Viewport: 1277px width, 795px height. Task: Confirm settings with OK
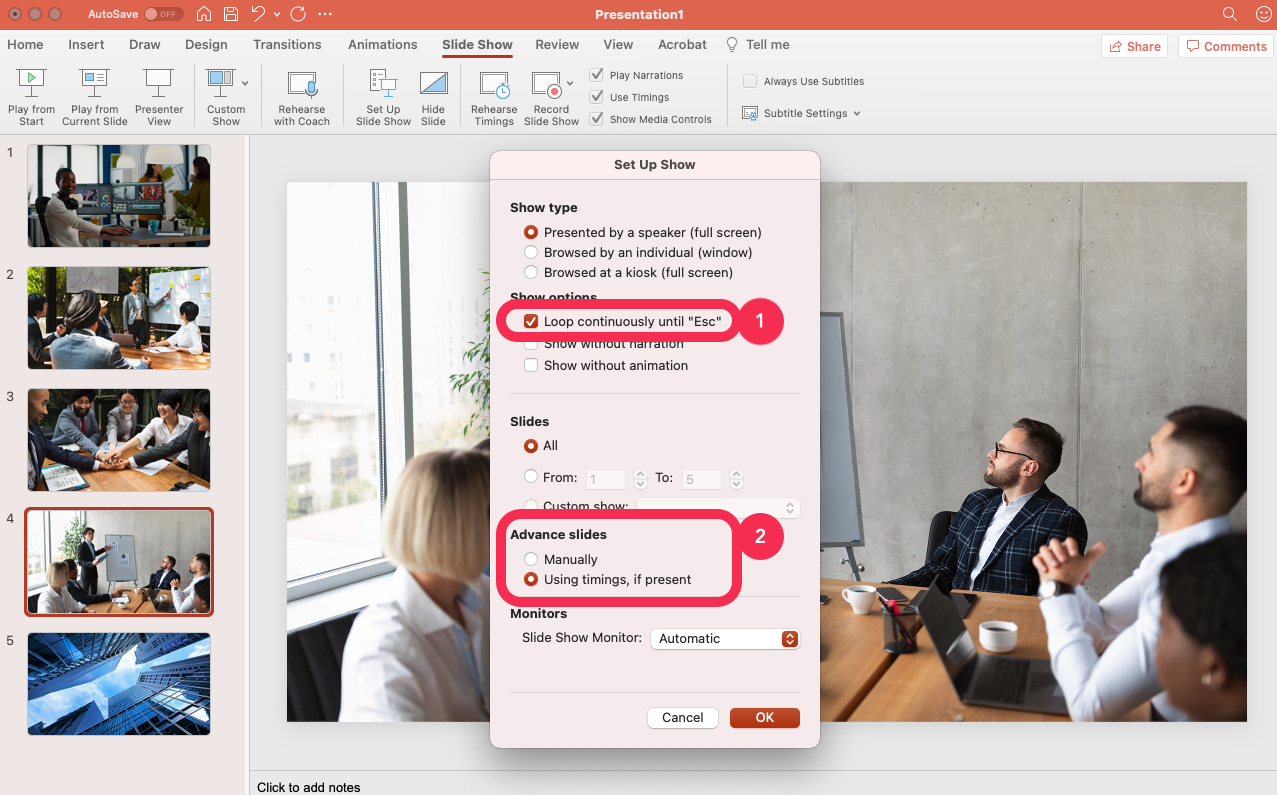pyautogui.click(x=764, y=717)
